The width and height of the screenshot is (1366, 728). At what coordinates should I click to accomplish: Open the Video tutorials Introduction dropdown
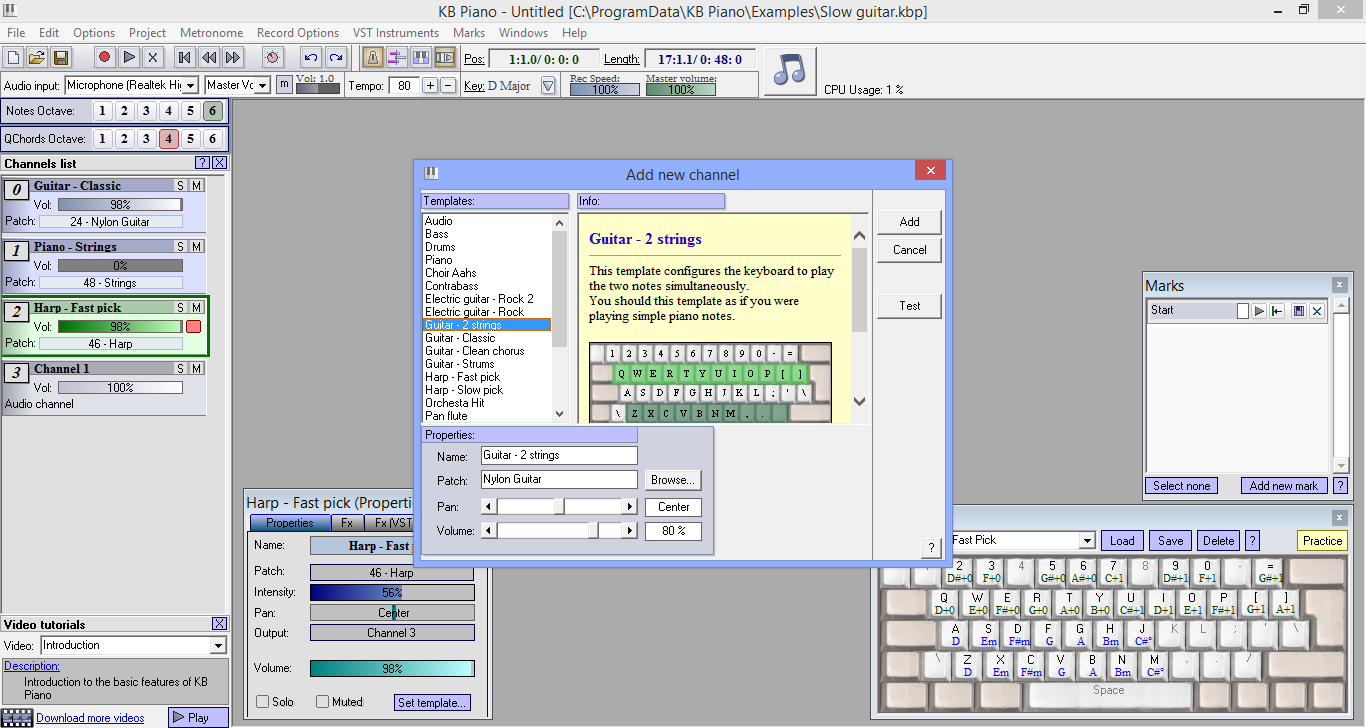tap(220, 646)
